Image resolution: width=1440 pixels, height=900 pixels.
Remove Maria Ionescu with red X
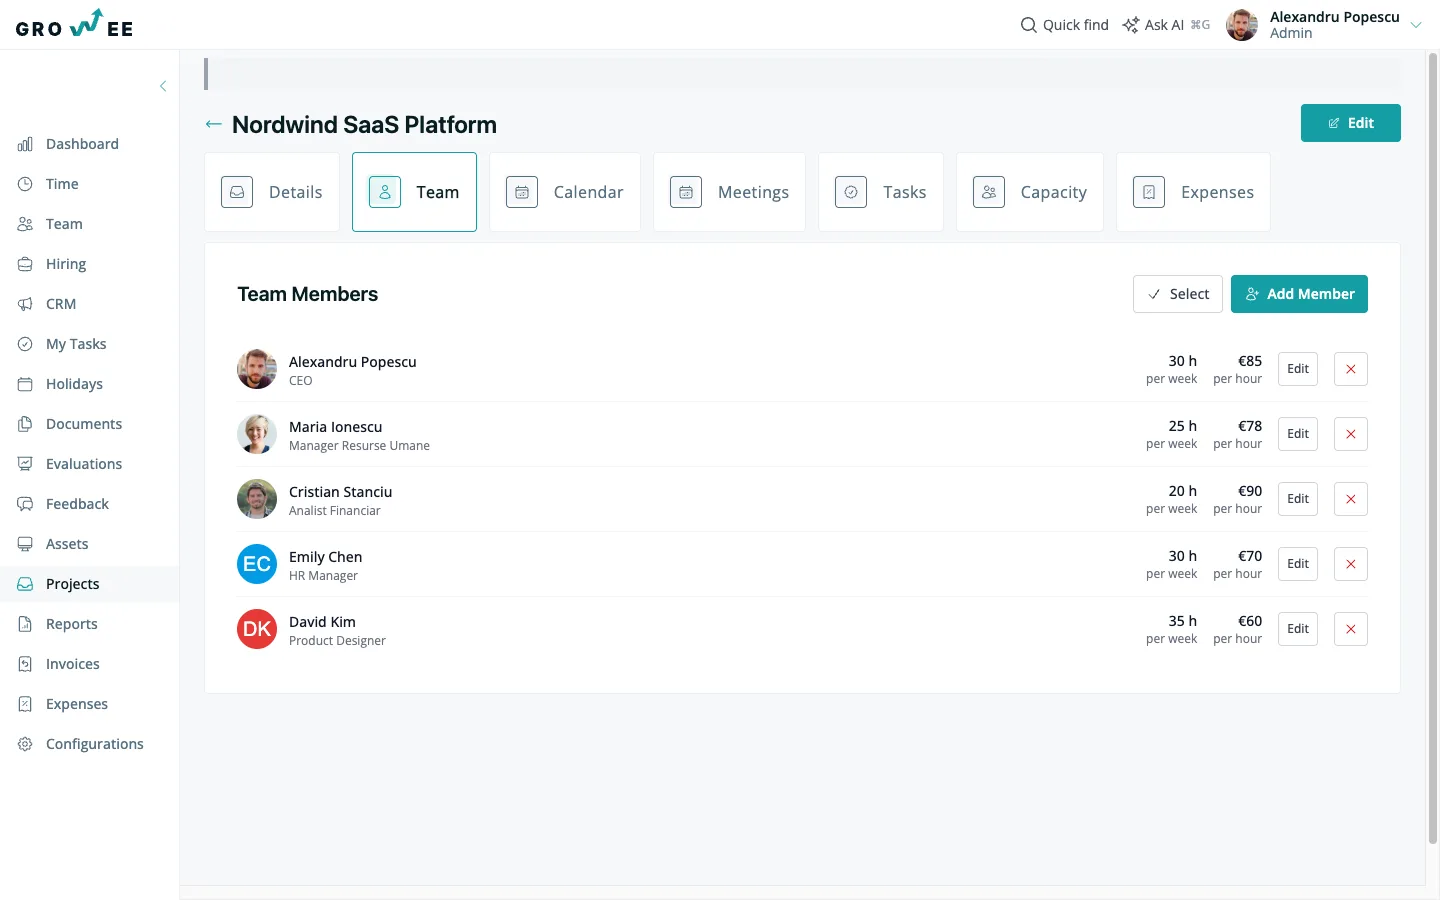click(x=1351, y=434)
